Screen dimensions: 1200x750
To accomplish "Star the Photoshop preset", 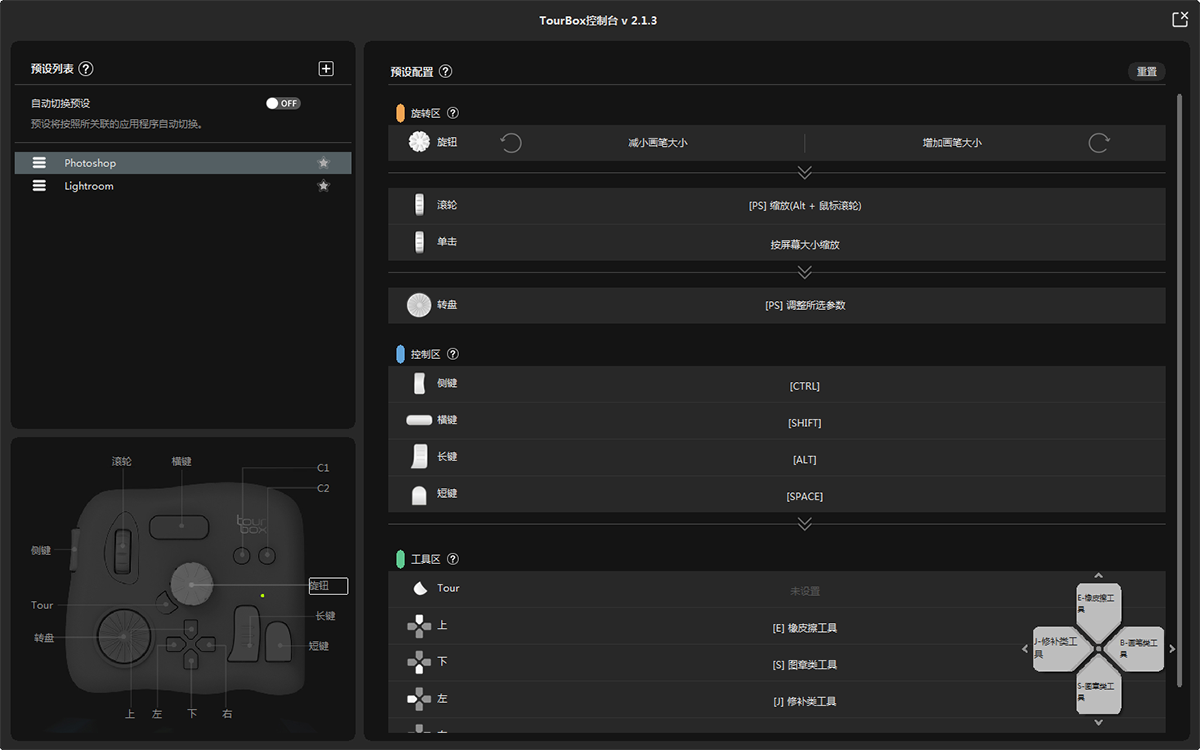I will pyautogui.click(x=323, y=163).
